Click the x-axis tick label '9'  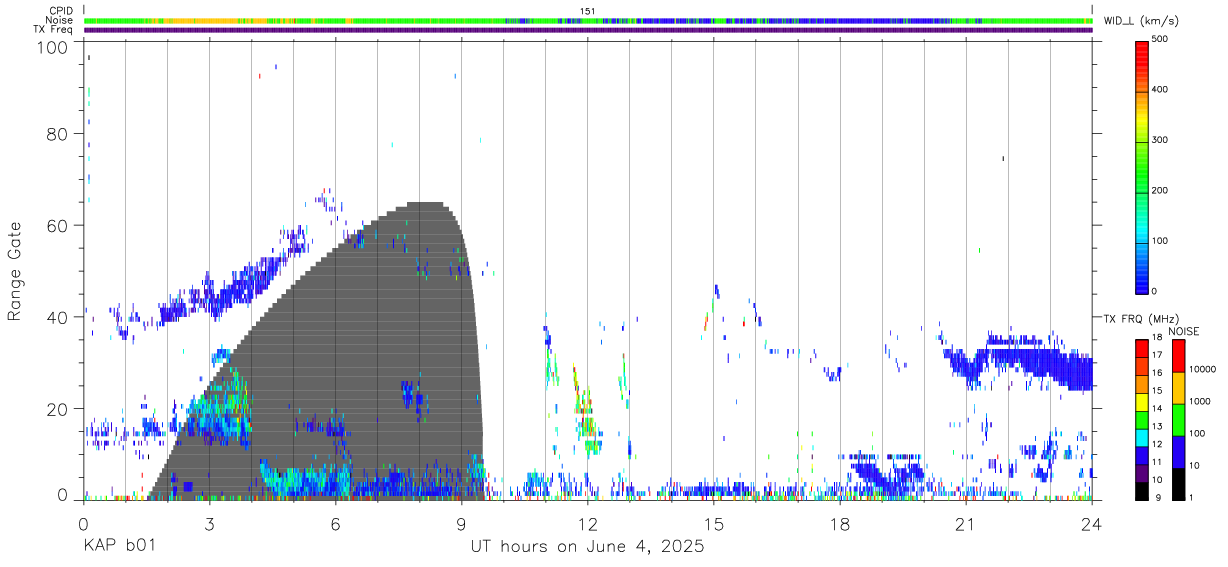(x=461, y=524)
